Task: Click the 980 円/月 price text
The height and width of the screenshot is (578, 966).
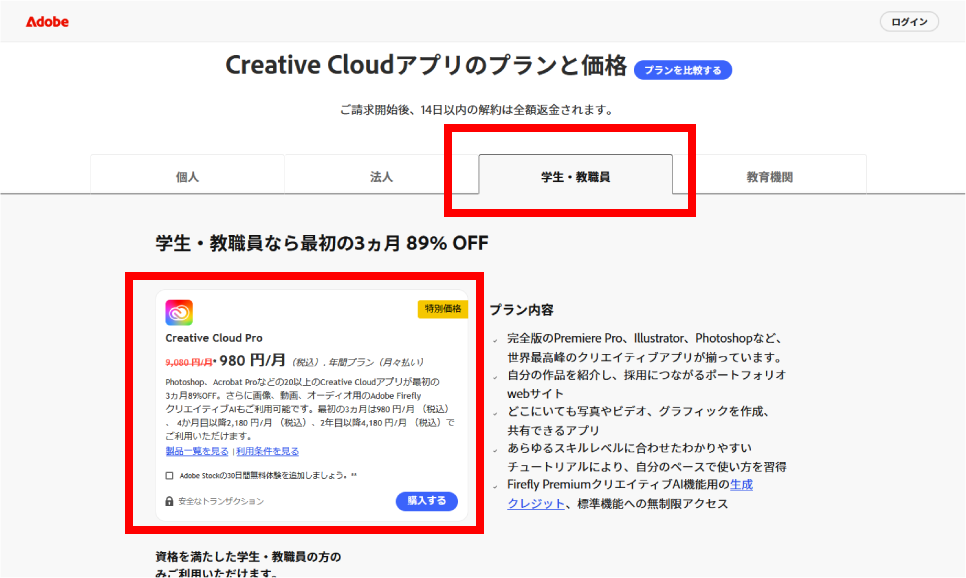Action: 253,360
